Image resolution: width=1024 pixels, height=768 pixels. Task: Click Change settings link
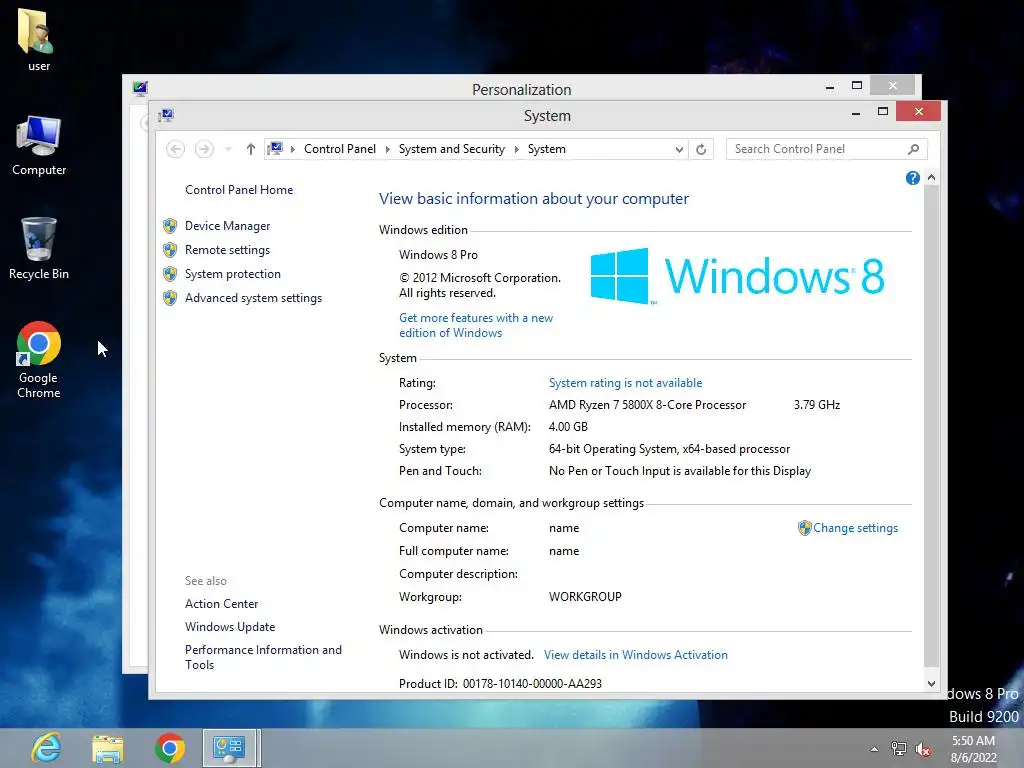point(855,528)
